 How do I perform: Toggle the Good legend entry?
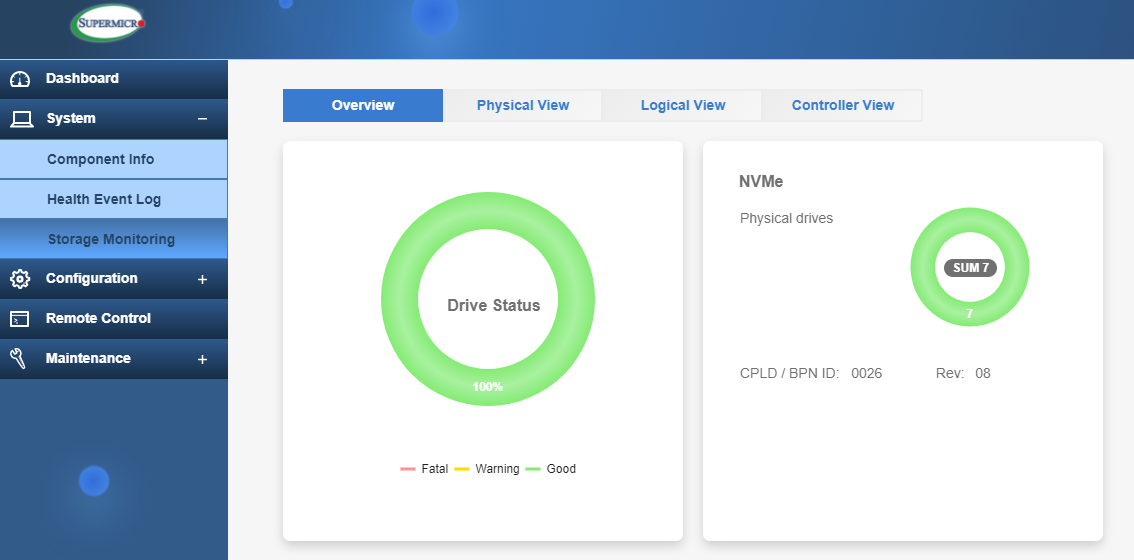point(551,468)
